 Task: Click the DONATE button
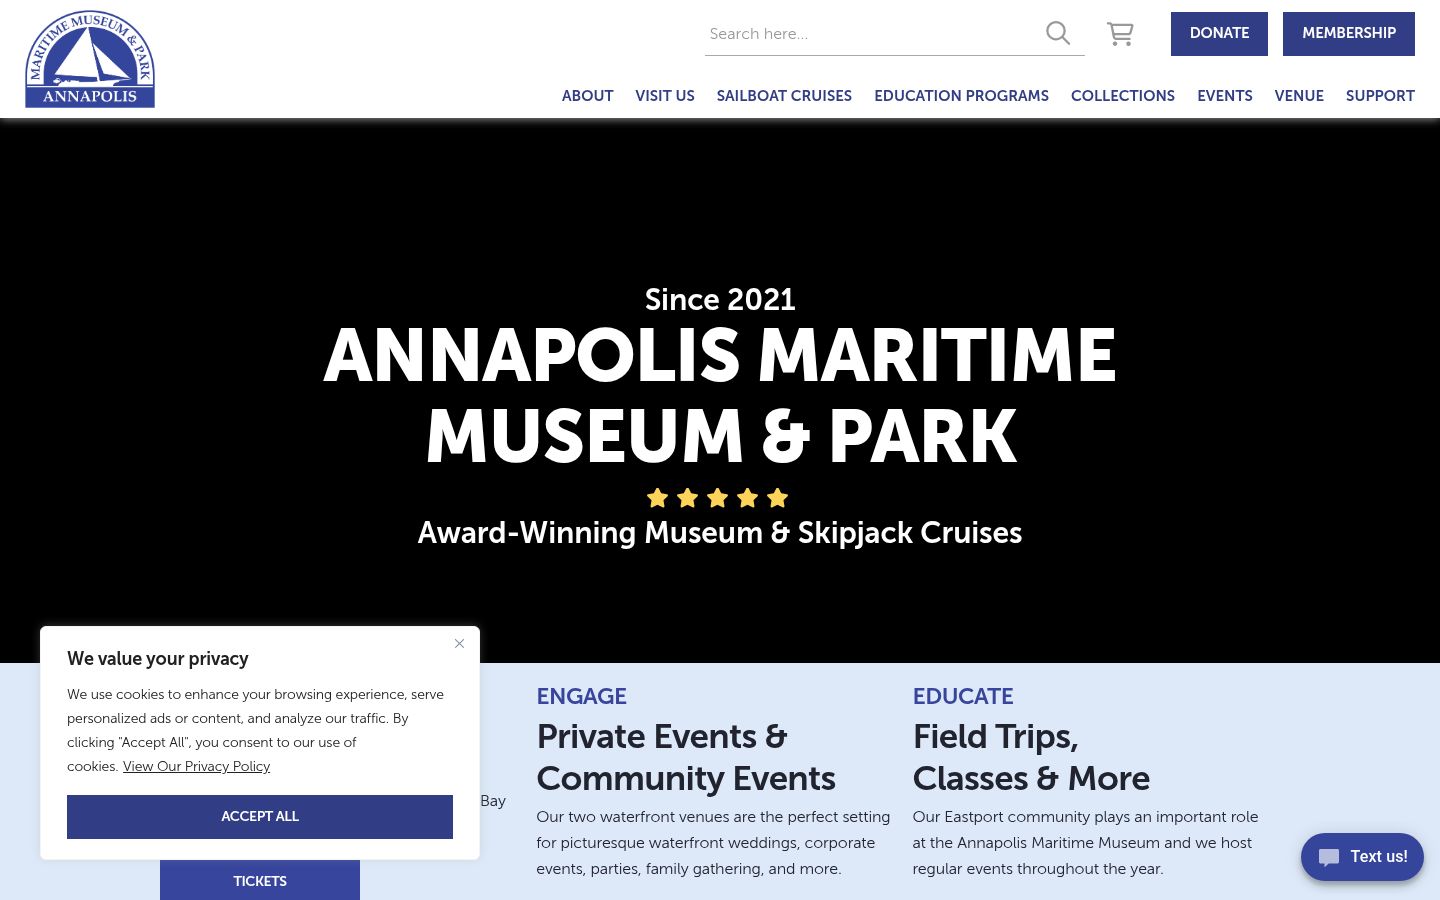tap(1219, 34)
